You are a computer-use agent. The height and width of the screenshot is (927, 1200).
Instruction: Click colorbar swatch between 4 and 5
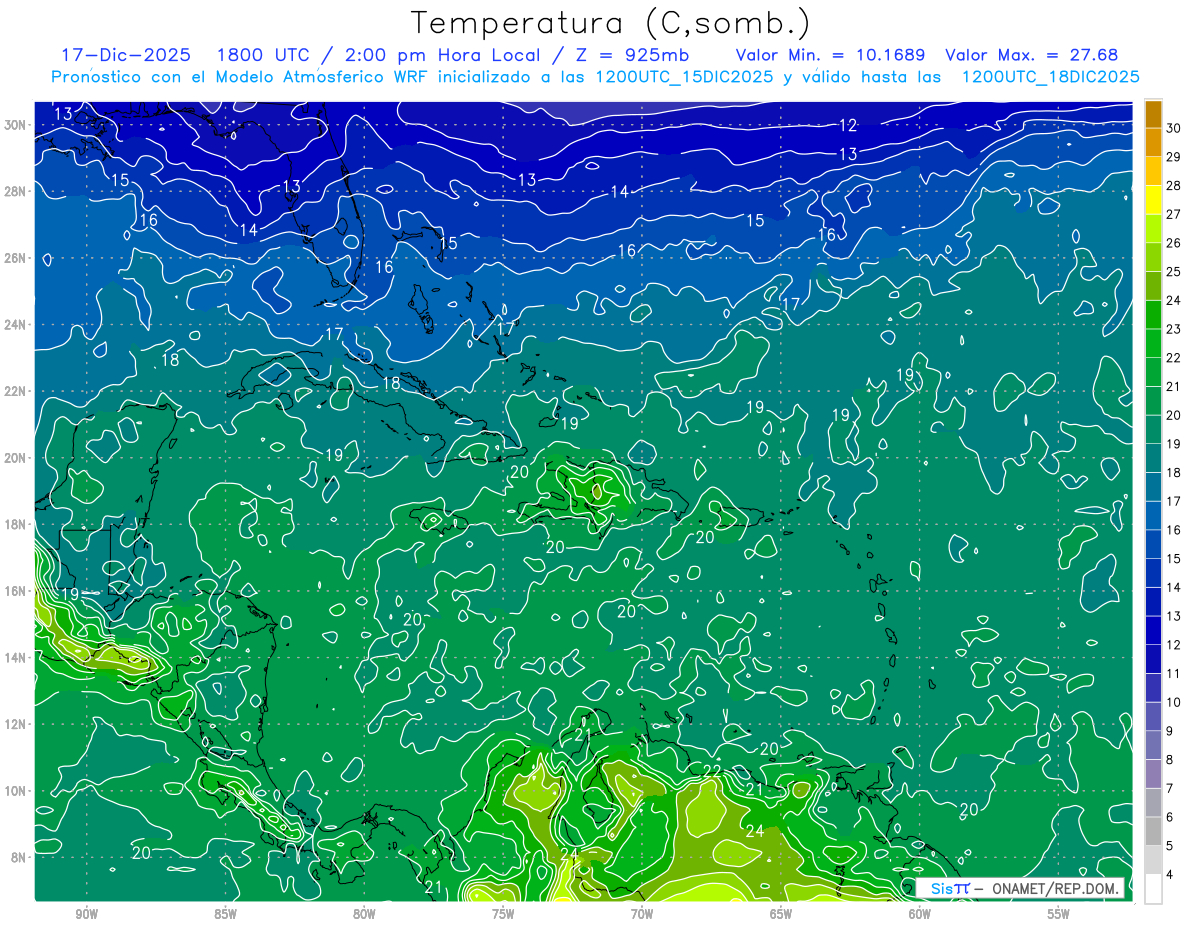click(1153, 860)
